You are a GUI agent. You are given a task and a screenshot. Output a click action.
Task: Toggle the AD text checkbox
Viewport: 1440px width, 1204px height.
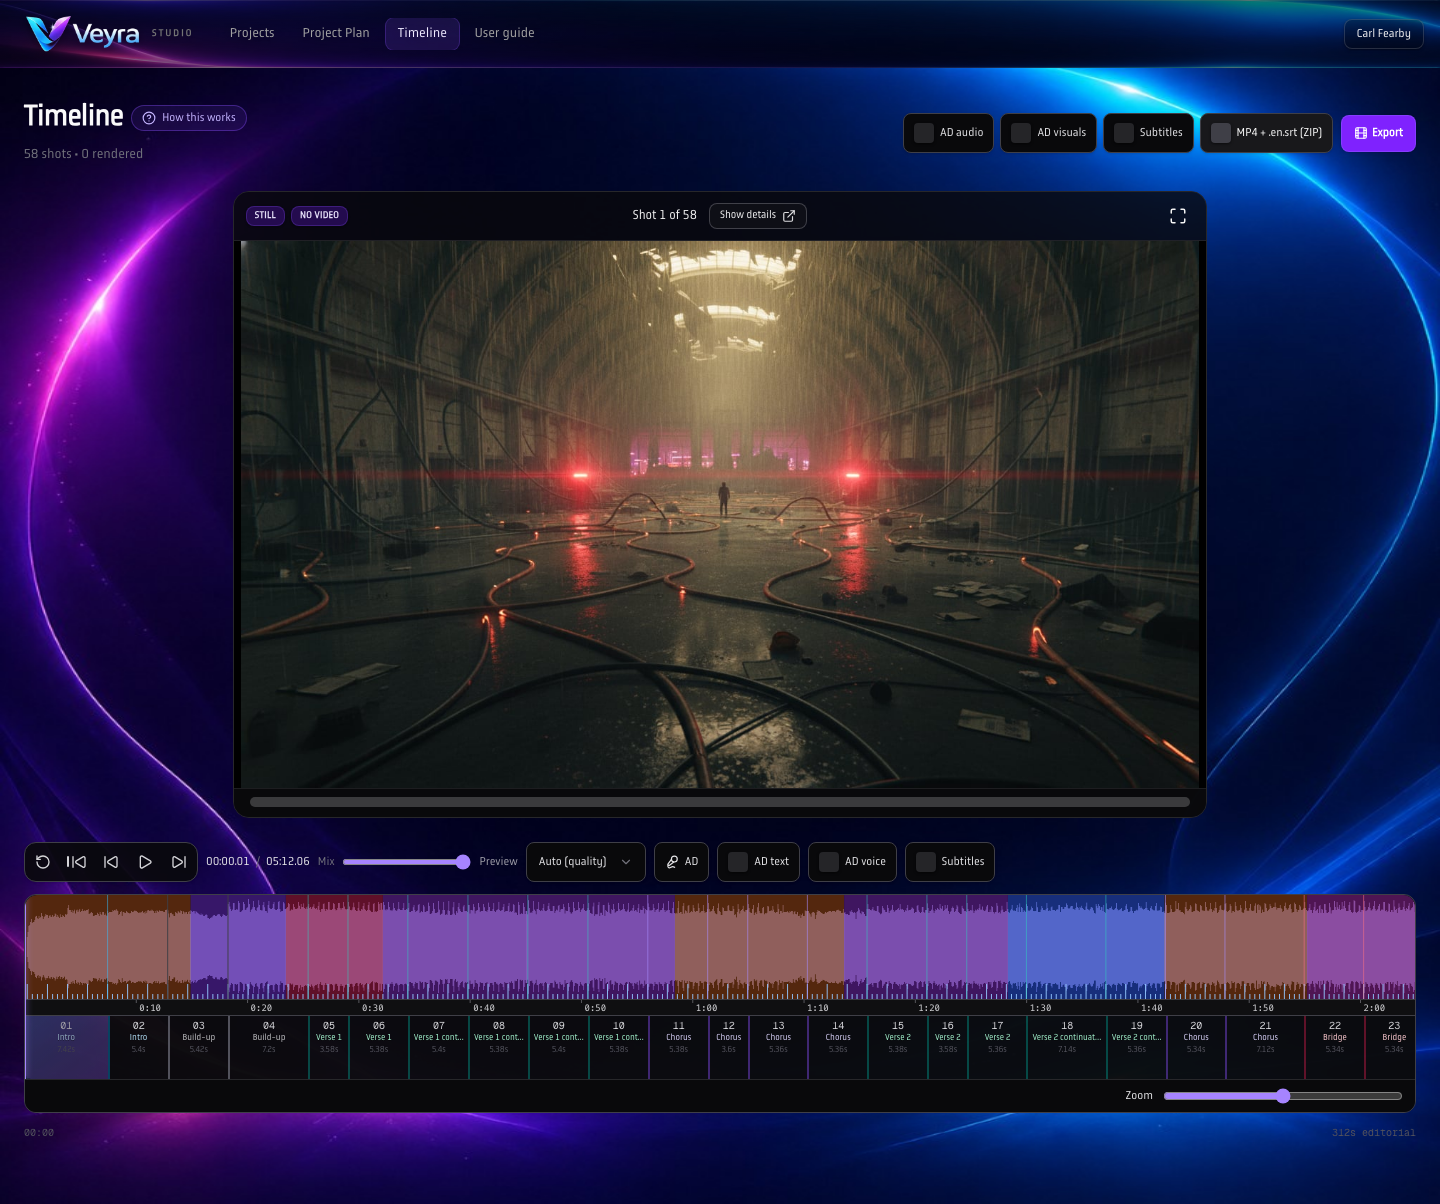738,862
